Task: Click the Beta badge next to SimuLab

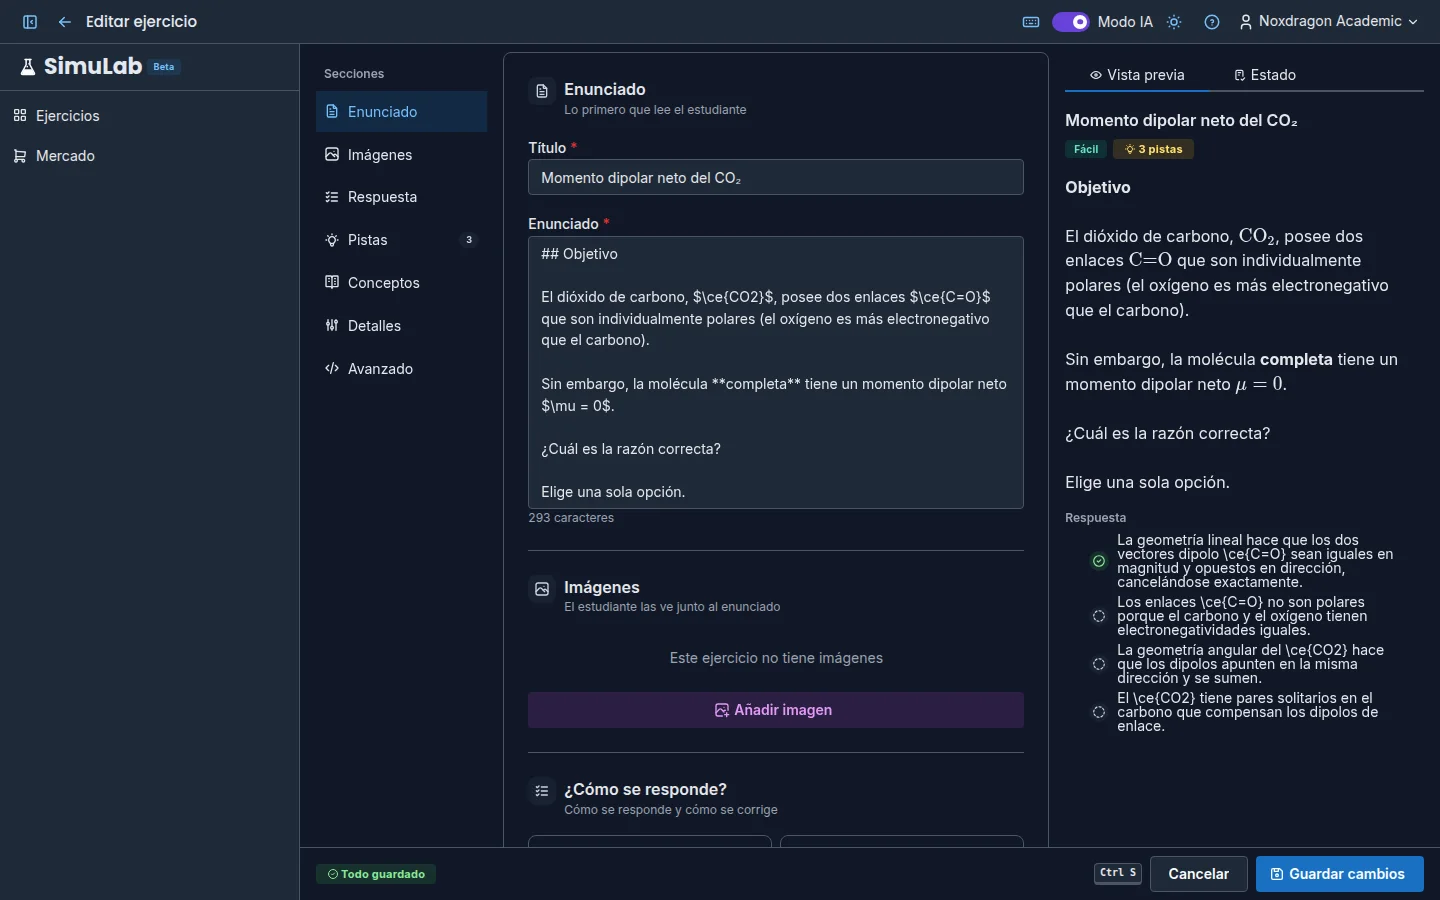Action: click(164, 67)
